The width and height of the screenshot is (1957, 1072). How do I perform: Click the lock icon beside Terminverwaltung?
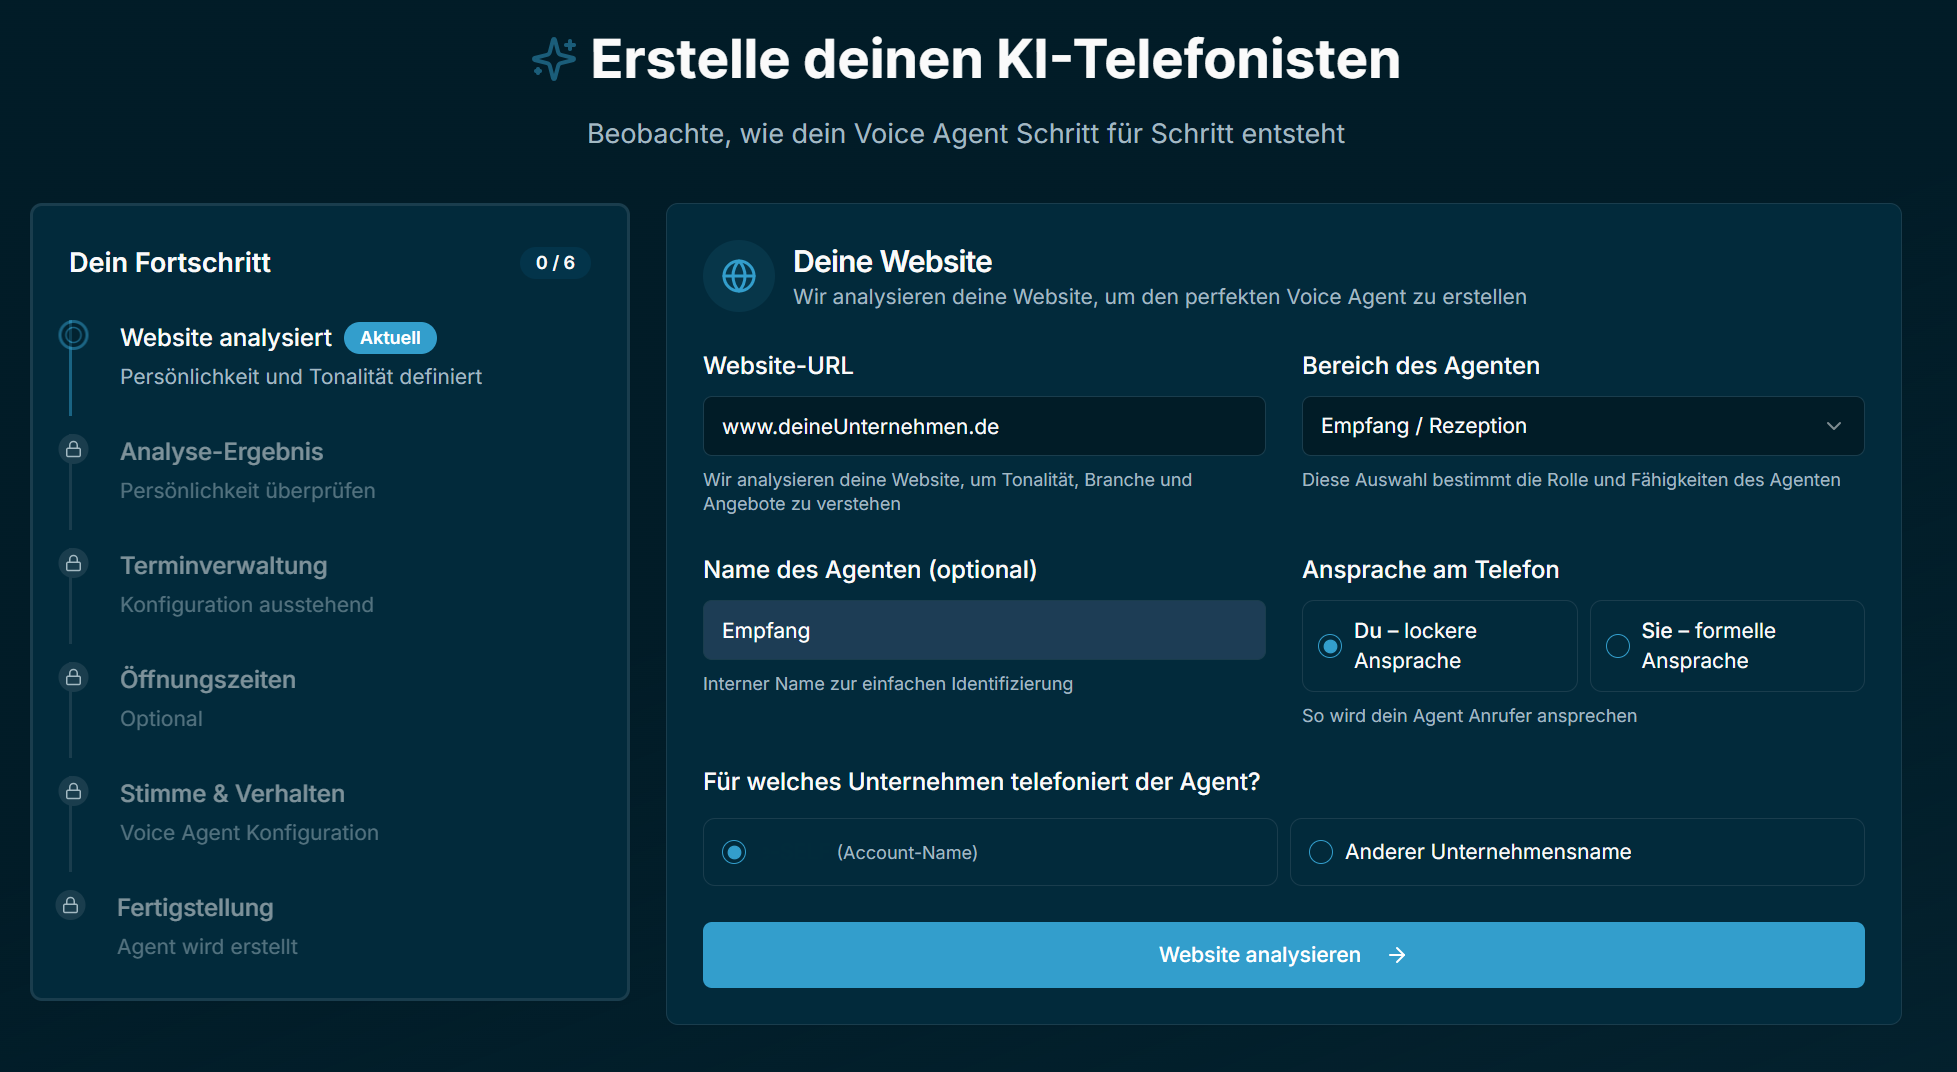coord(74,563)
